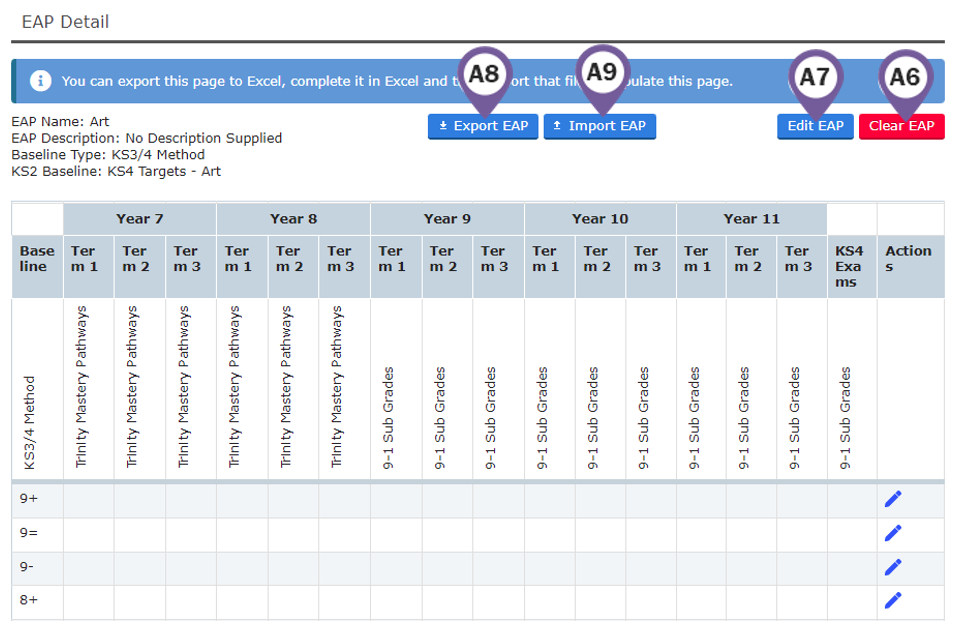Image resolution: width=967 pixels, height=634 pixels.
Task: Open the Edit EAP form
Action: 815,126
